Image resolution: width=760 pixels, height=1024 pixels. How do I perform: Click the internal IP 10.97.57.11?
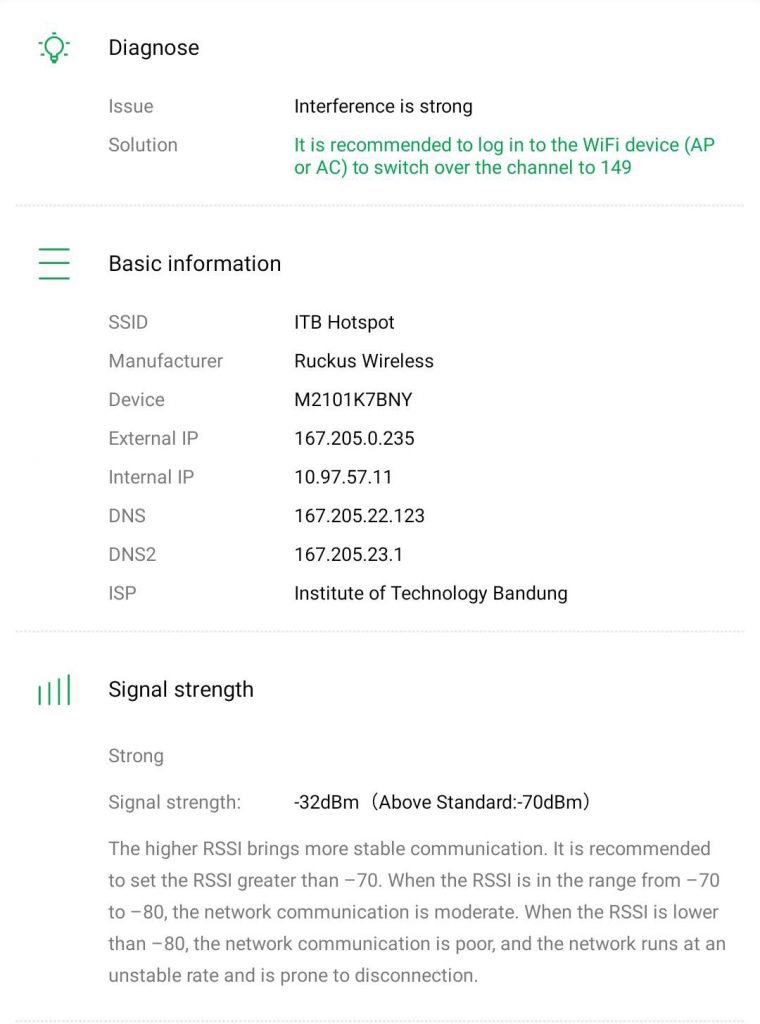343,477
